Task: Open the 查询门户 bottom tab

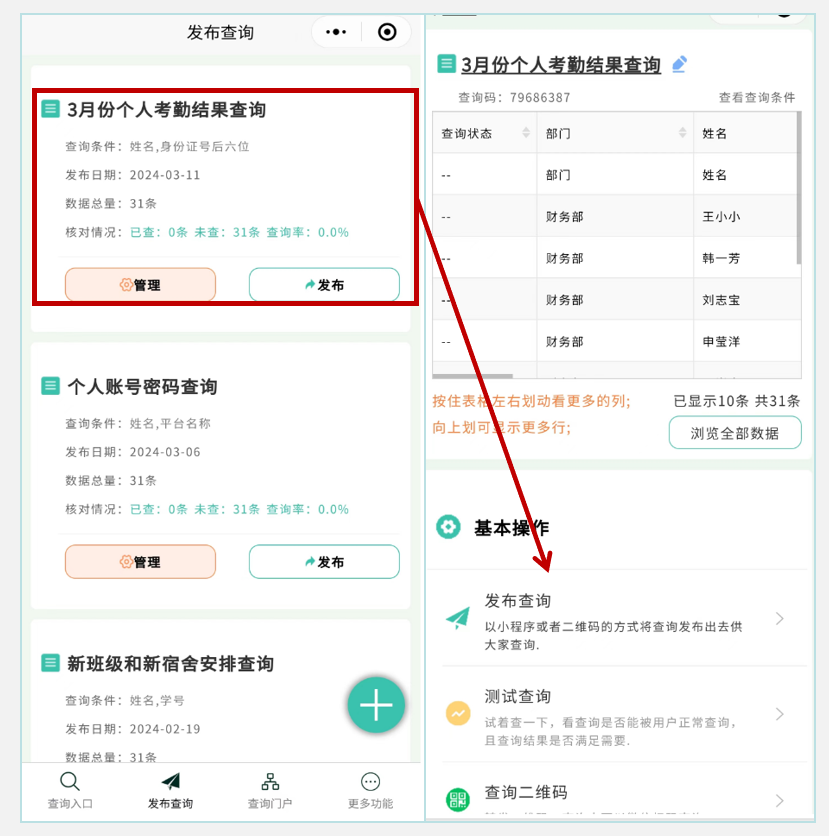Action: 270,791
